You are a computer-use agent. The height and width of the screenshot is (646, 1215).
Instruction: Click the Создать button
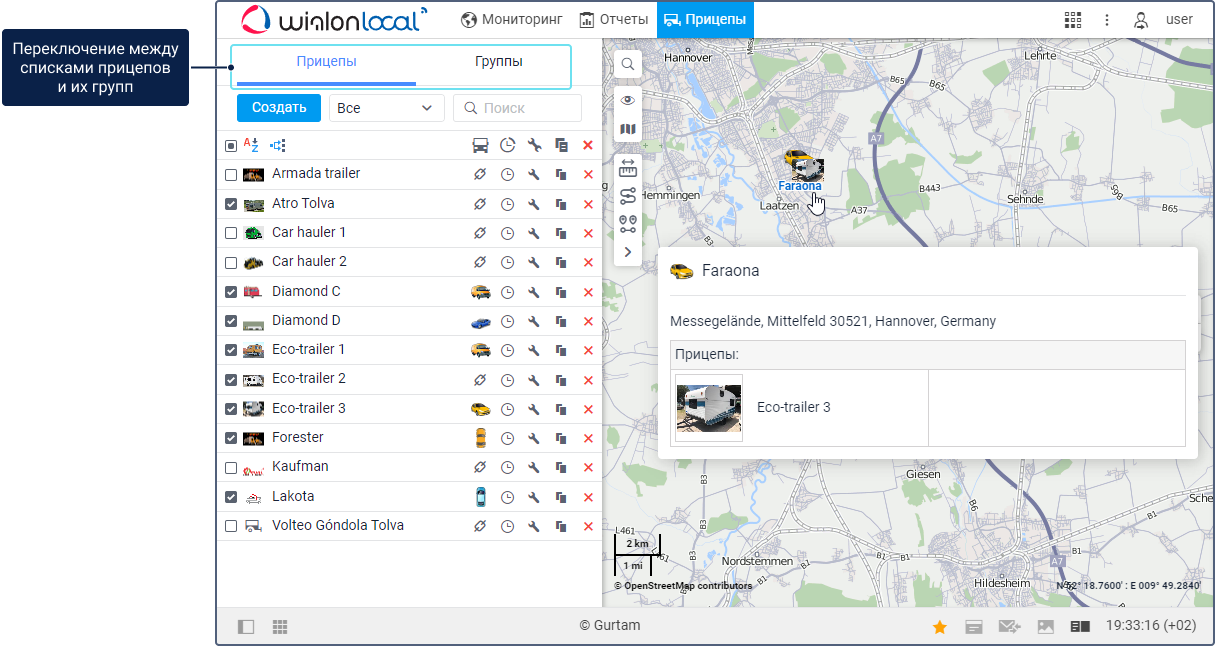[279, 108]
